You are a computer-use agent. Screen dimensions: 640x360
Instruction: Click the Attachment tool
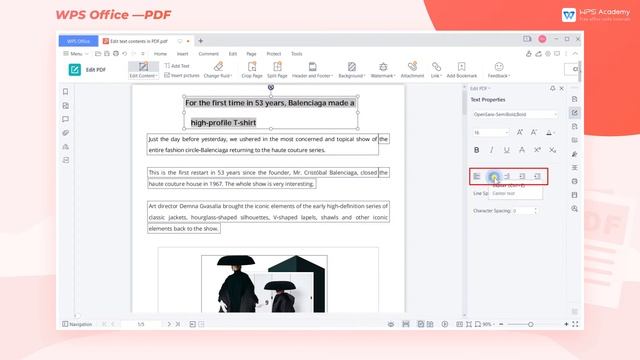(412, 70)
